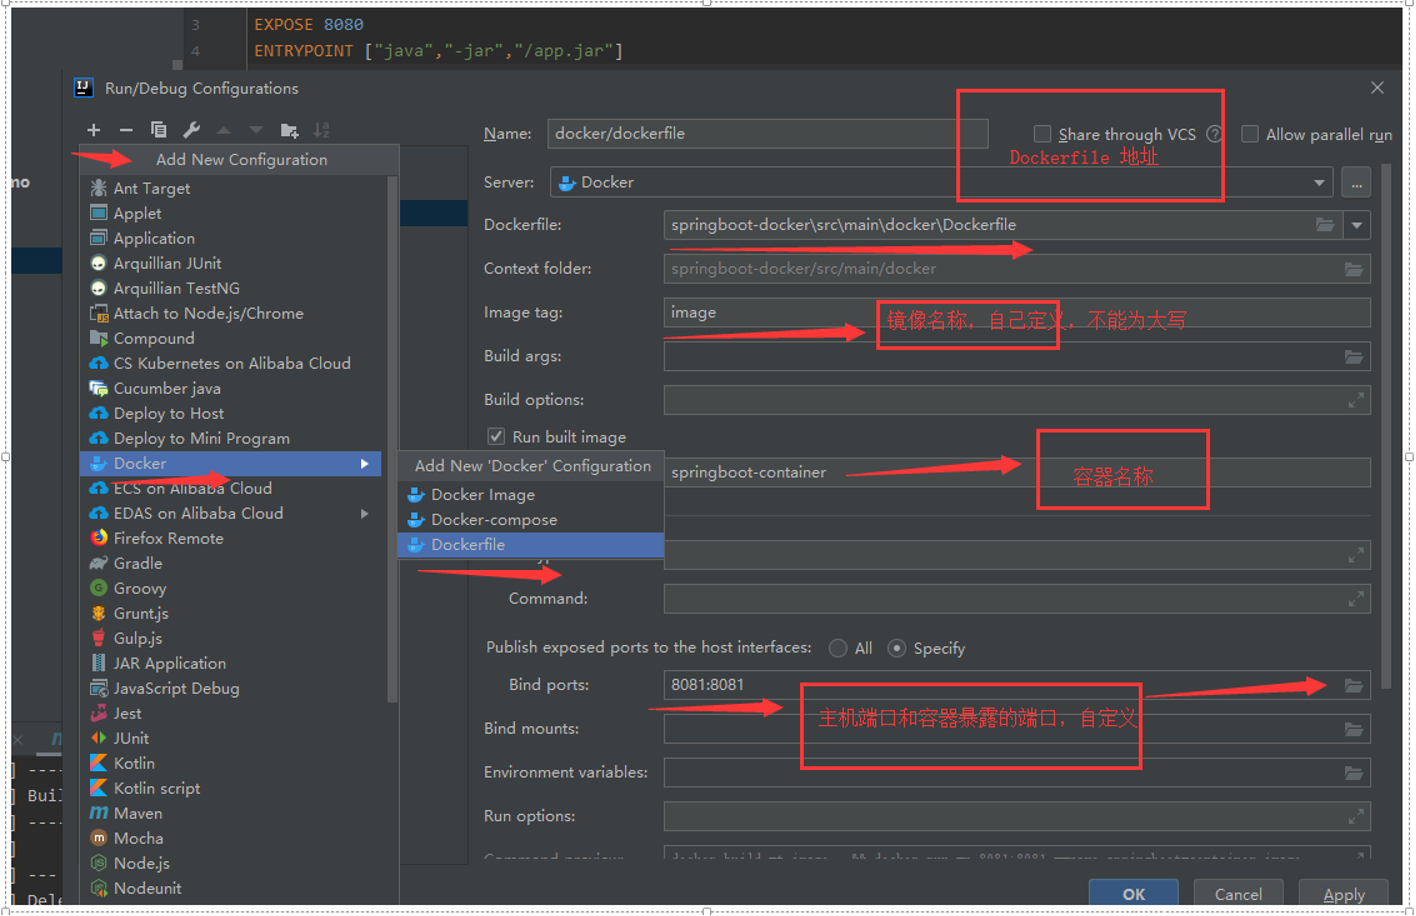This screenshot has height=916, width=1416.
Task: Add a new configuration with the plus icon
Action: pyautogui.click(x=94, y=130)
